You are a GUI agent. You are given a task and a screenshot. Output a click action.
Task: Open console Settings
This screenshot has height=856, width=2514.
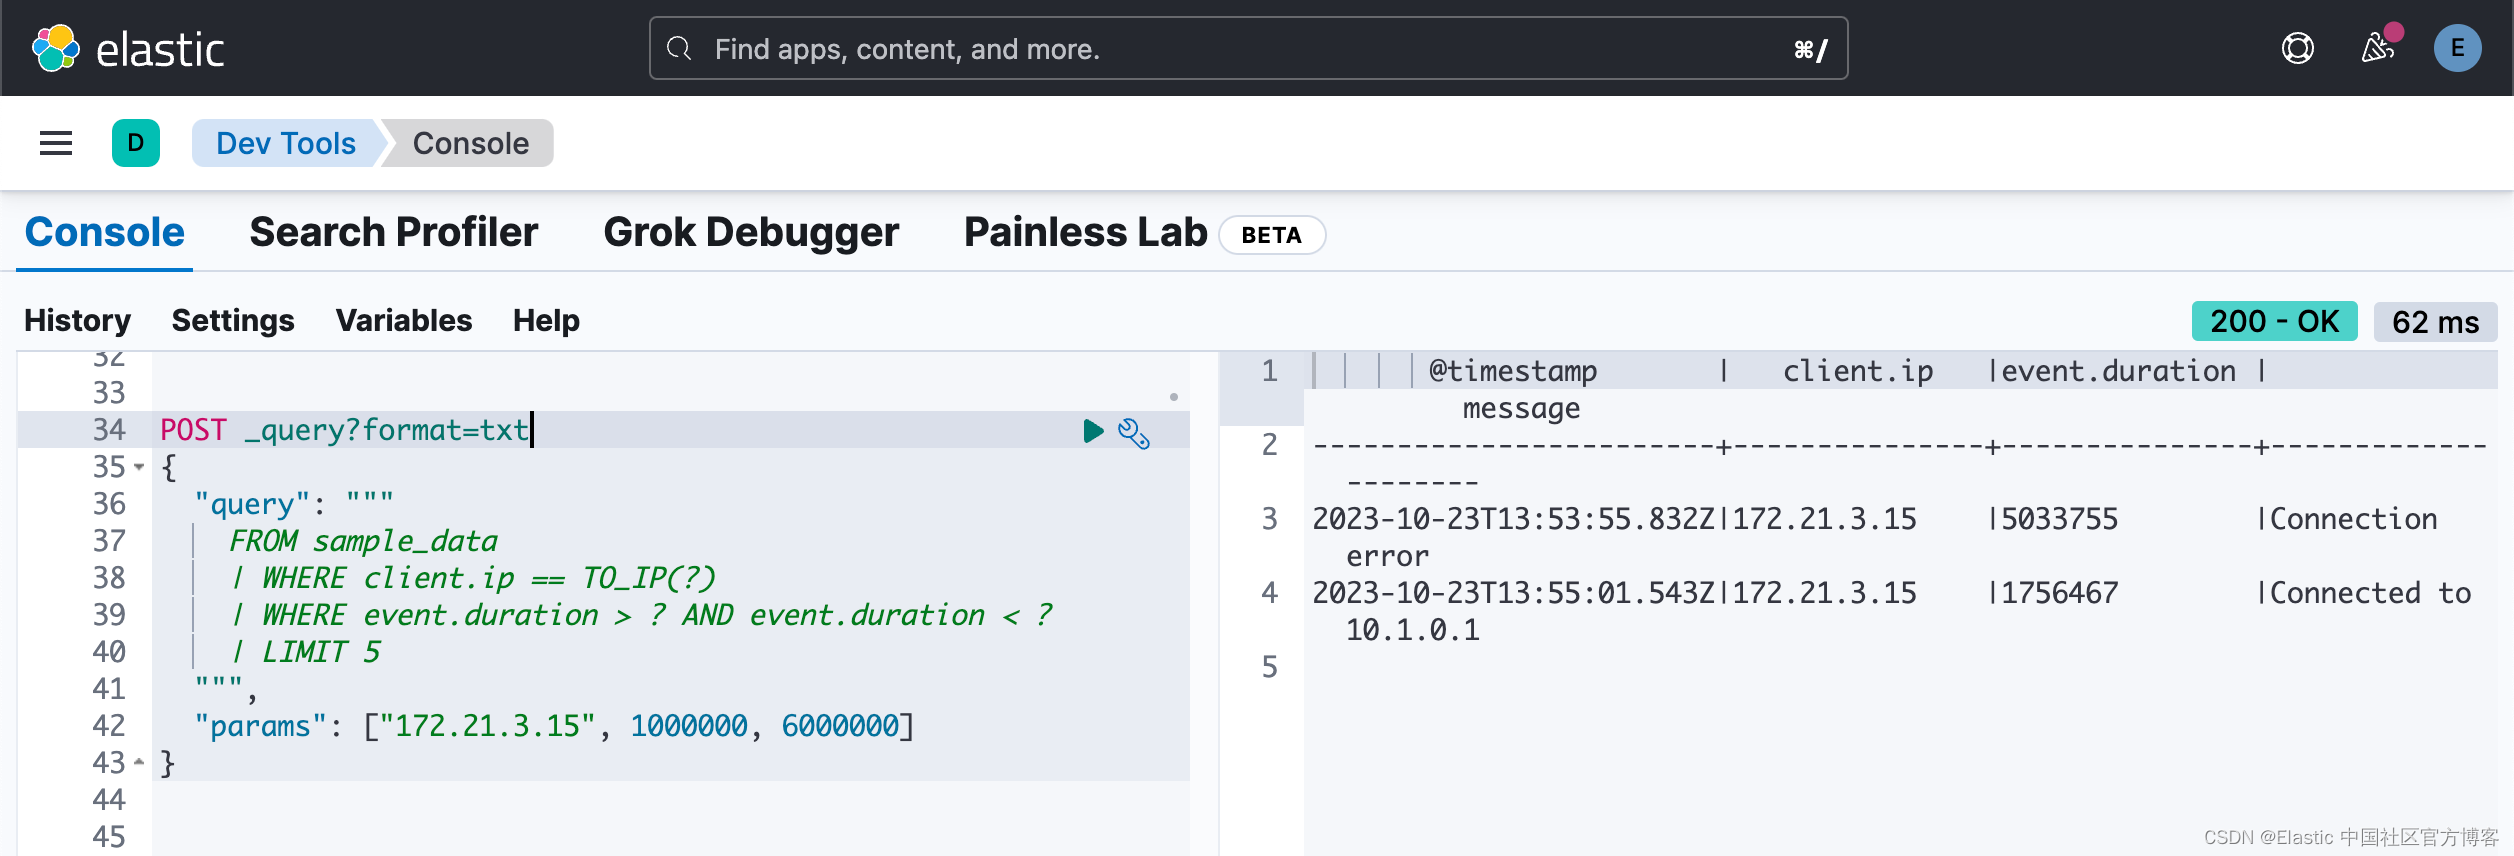pyautogui.click(x=233, y=320)
